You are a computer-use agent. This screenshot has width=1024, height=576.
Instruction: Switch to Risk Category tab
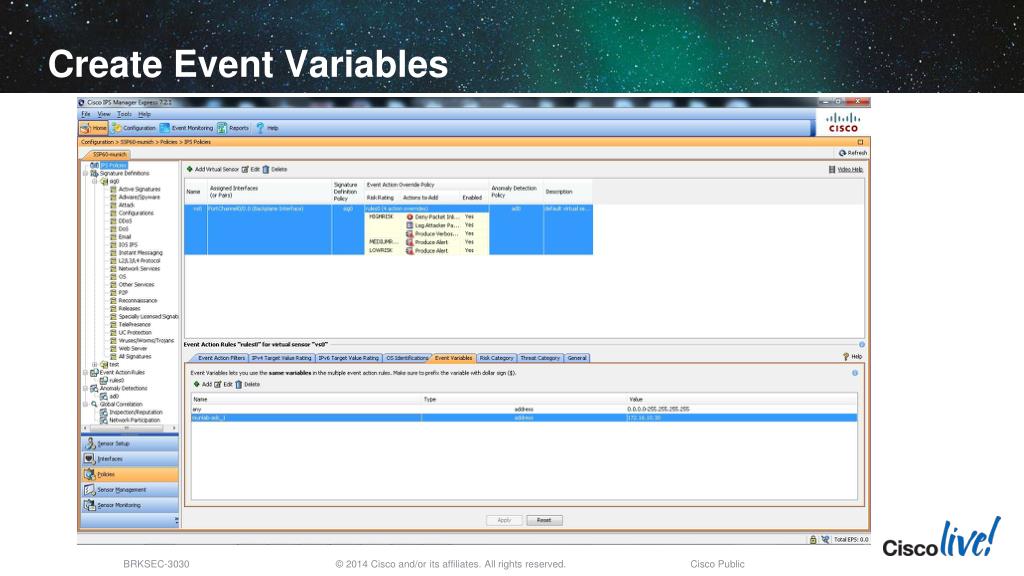point(496,358)
